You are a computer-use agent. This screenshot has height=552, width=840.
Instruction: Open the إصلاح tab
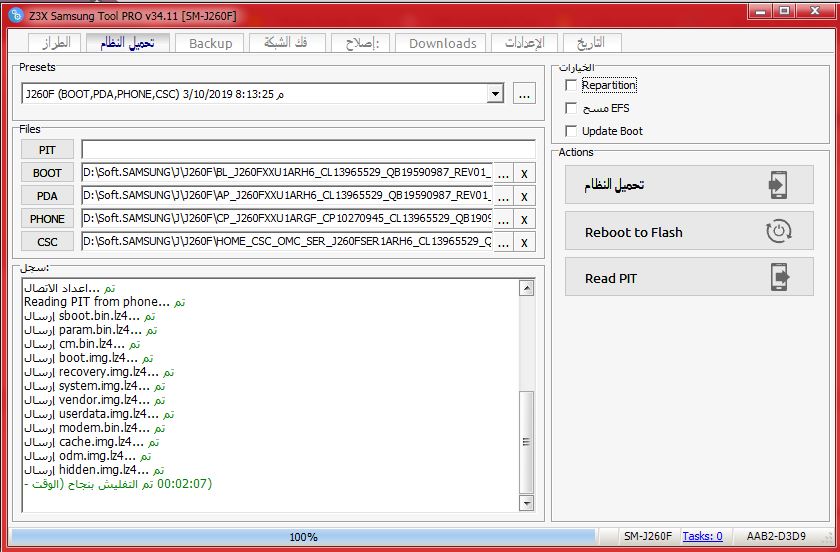coord(362,43)
